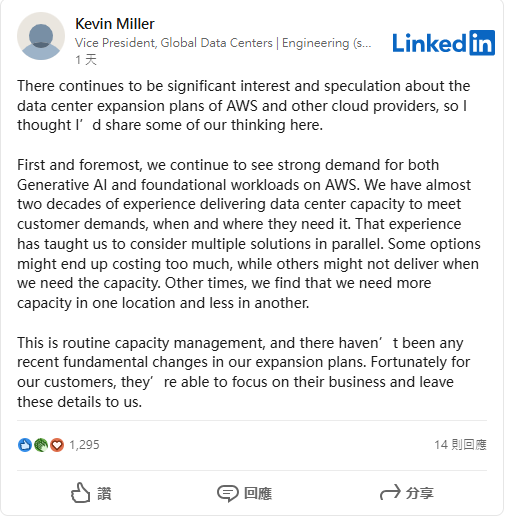Open the 1,295 reactions count
505x517 pixels.
tap(84, 445)
